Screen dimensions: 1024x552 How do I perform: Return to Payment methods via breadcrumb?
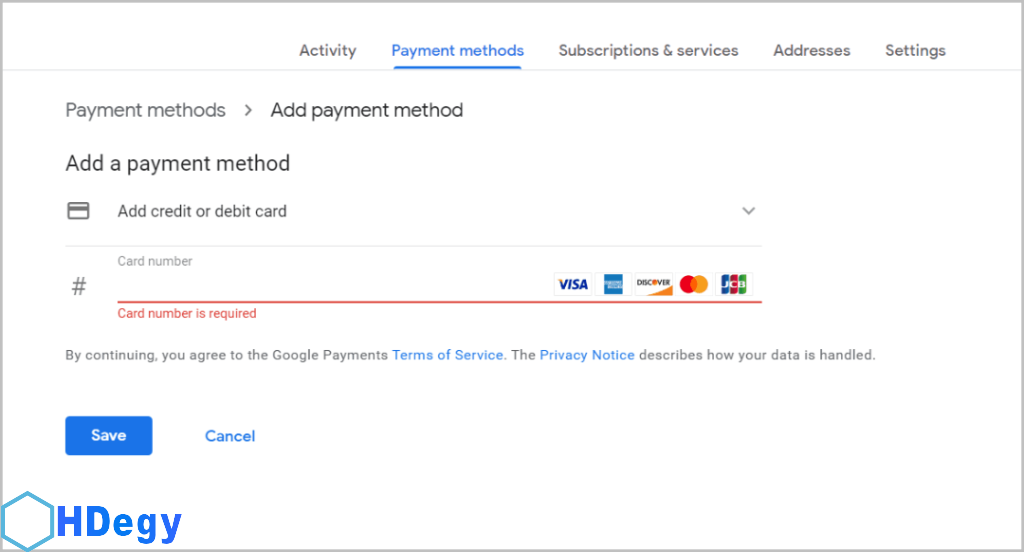(145, 110)
